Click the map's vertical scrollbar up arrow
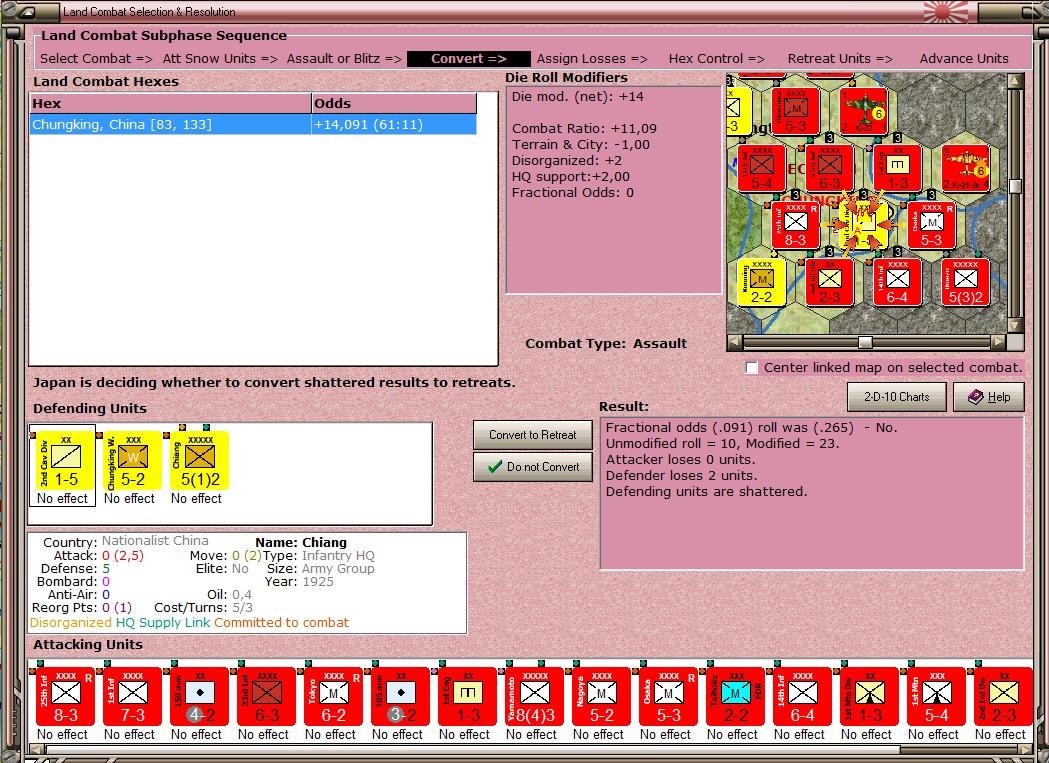 (1015, 81)
